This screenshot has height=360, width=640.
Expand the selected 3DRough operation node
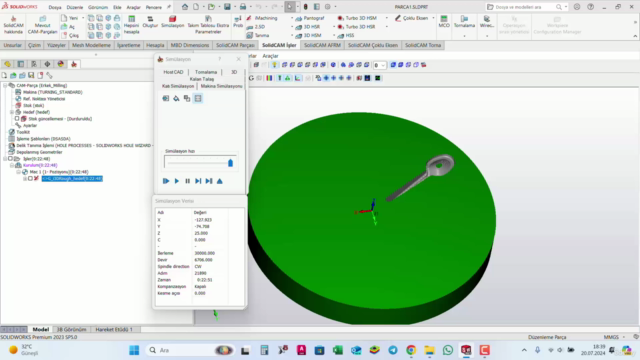25,178
